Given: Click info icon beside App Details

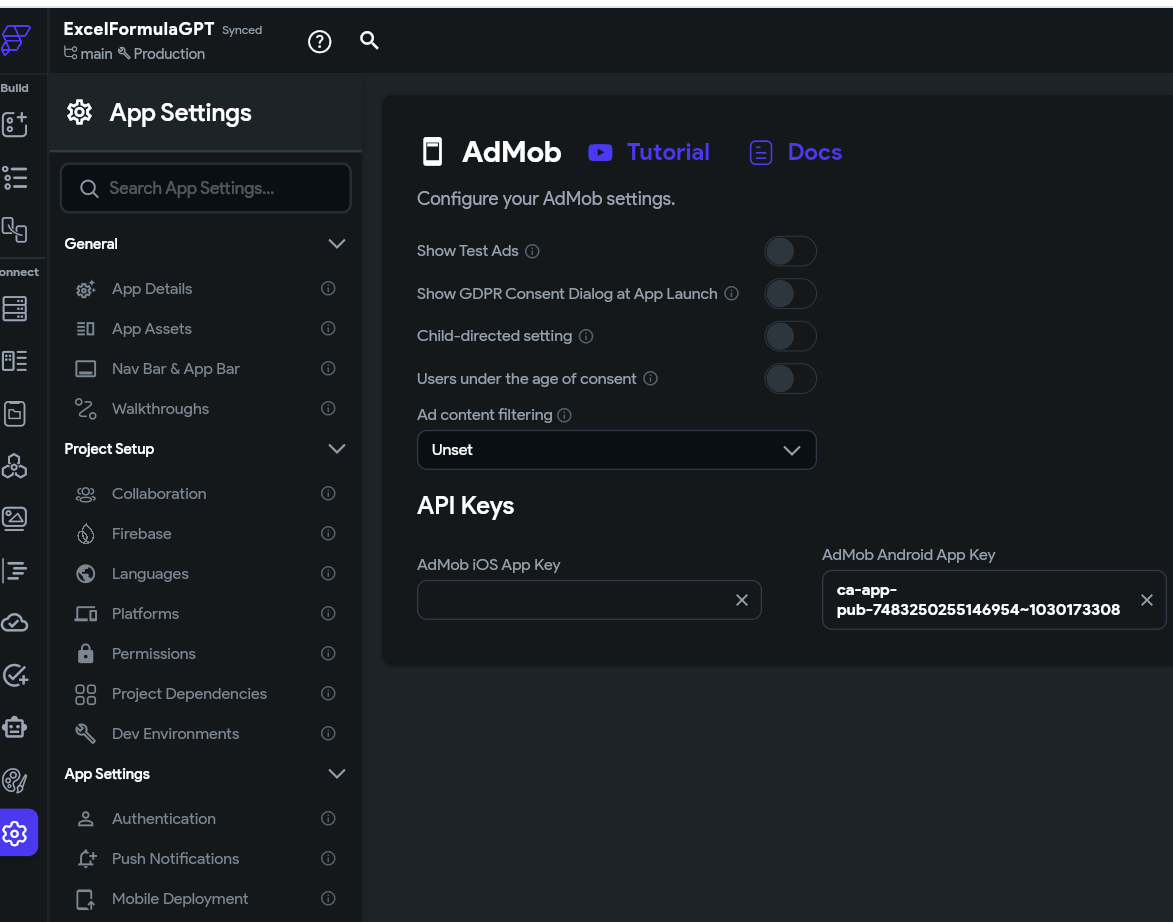Looking at the screenshot, I should coord(328,288).
